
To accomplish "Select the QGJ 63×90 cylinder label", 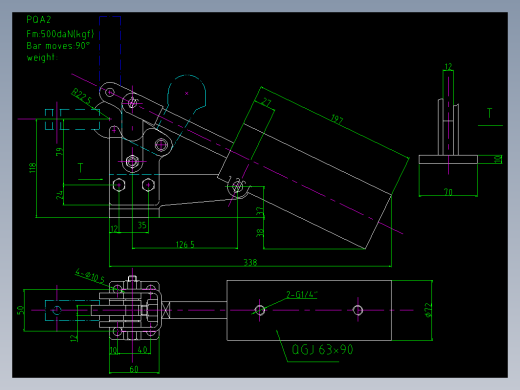I will click(322, 350).
